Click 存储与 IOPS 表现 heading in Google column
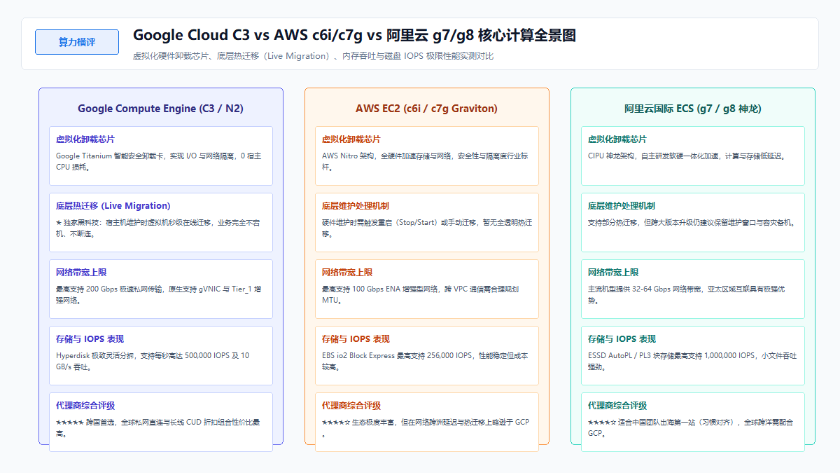This screenshot has height=473, width=840. pyautogui.click(x=89, y=339)
